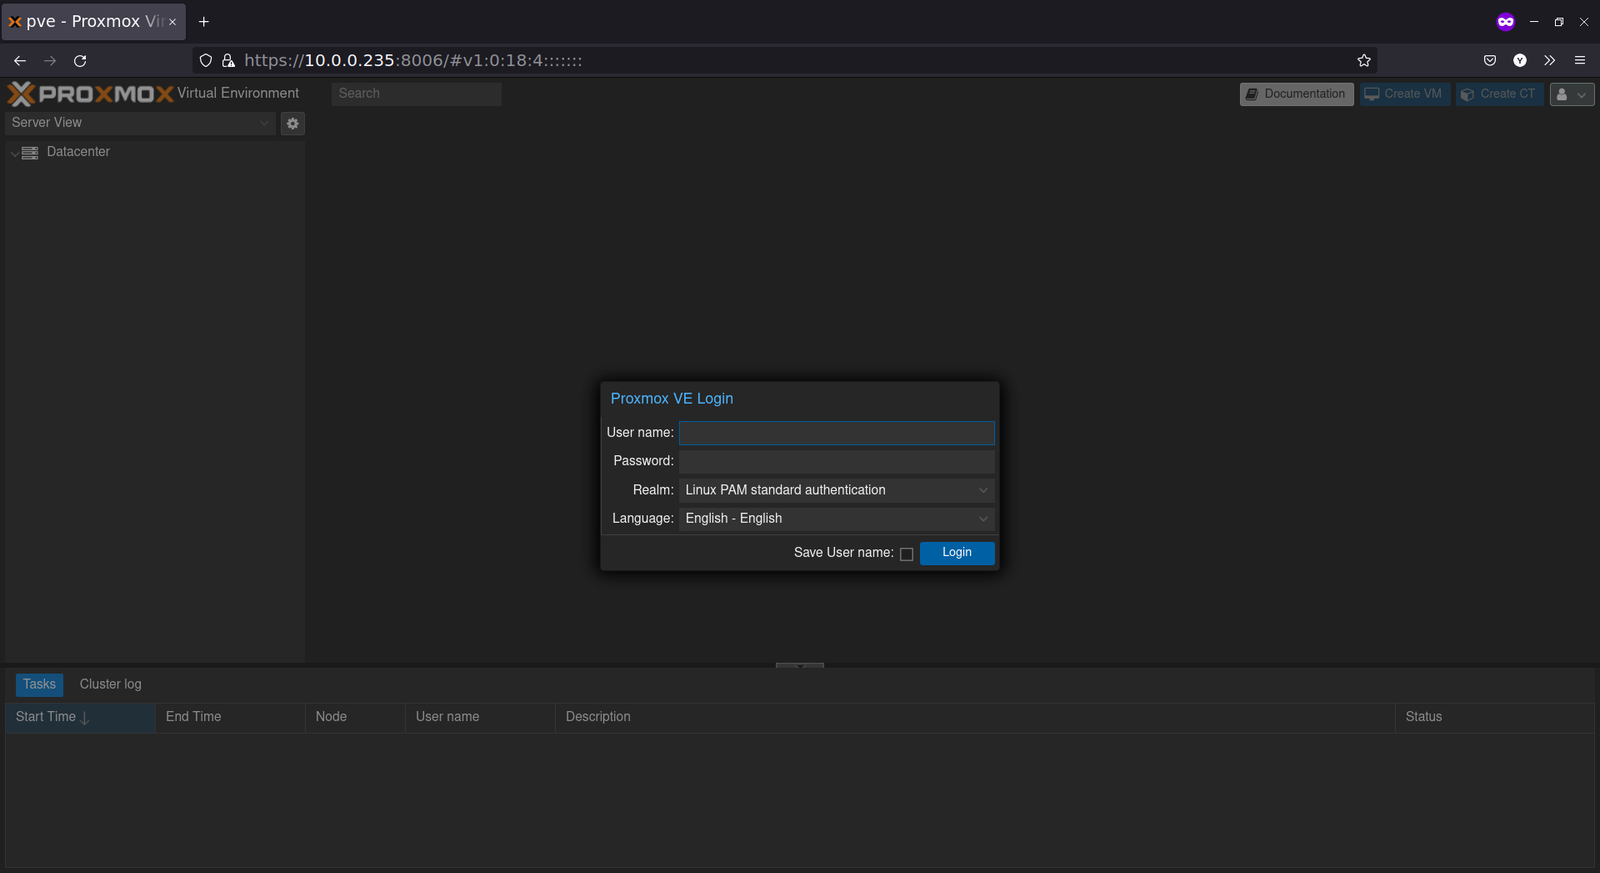Focus the Password field
The width and height of the screenshot is (1600, 873).
coord(837,461)
